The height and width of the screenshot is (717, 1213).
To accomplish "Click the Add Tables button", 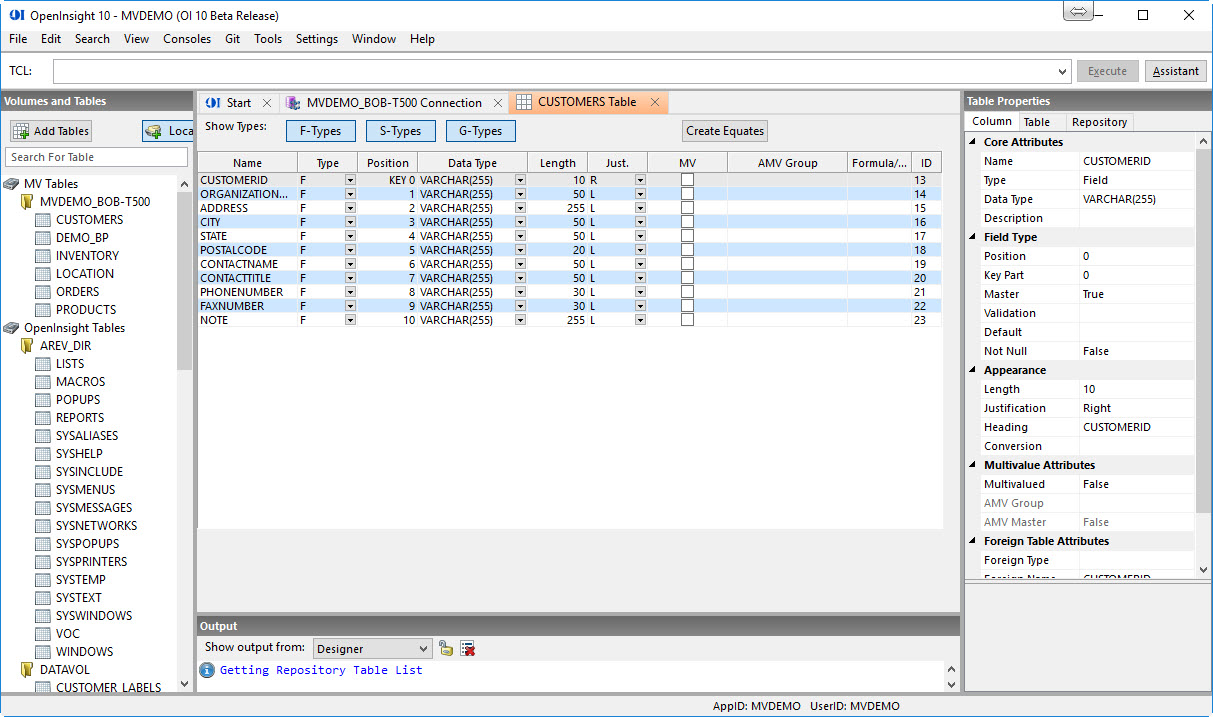I will (x=51, y=131).
